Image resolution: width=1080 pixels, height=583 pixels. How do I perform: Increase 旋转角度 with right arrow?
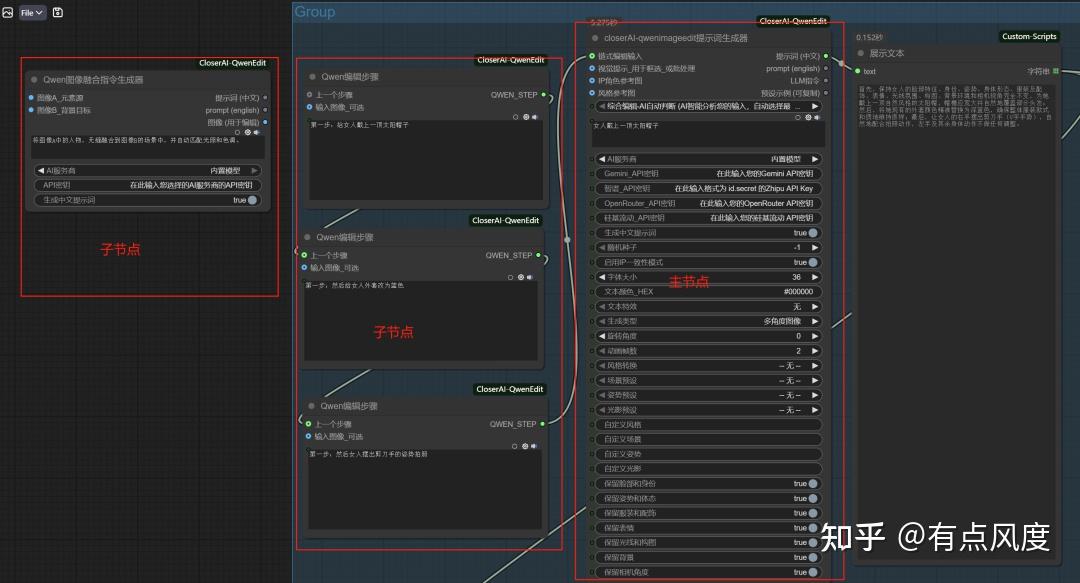[x=815, y=336]
